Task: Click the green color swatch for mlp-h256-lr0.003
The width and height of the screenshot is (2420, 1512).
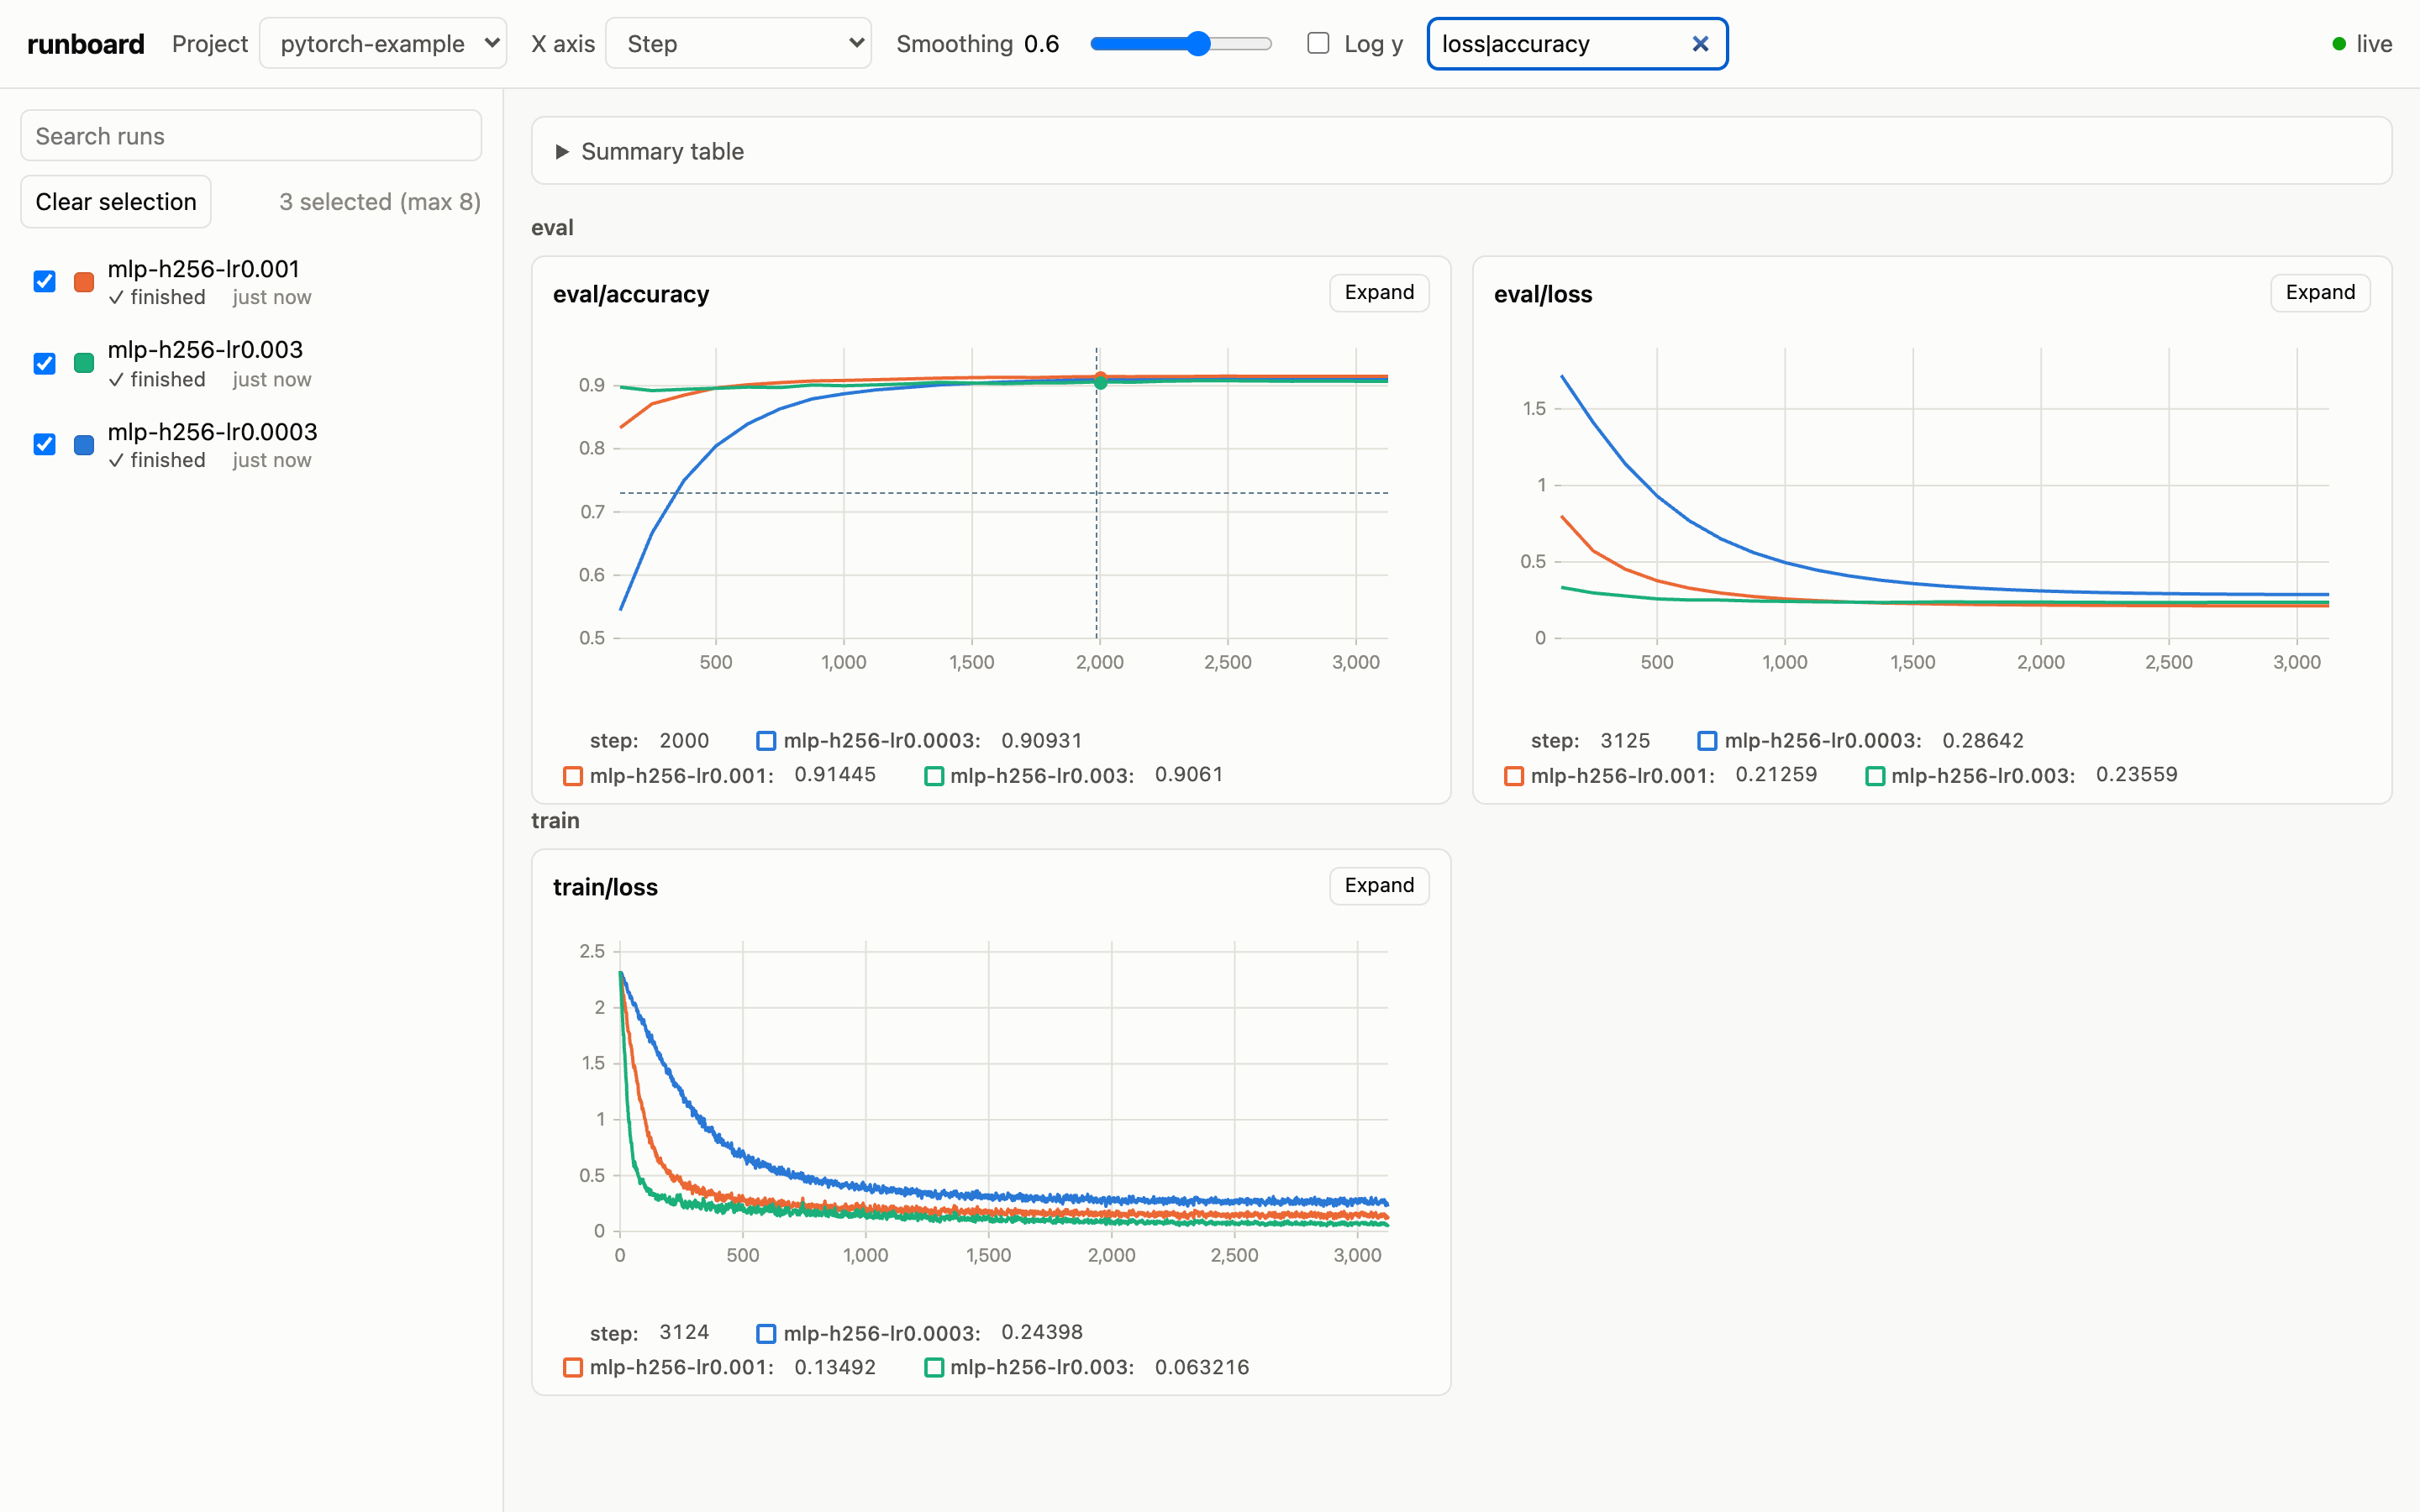Action: [x=84, y=363]
